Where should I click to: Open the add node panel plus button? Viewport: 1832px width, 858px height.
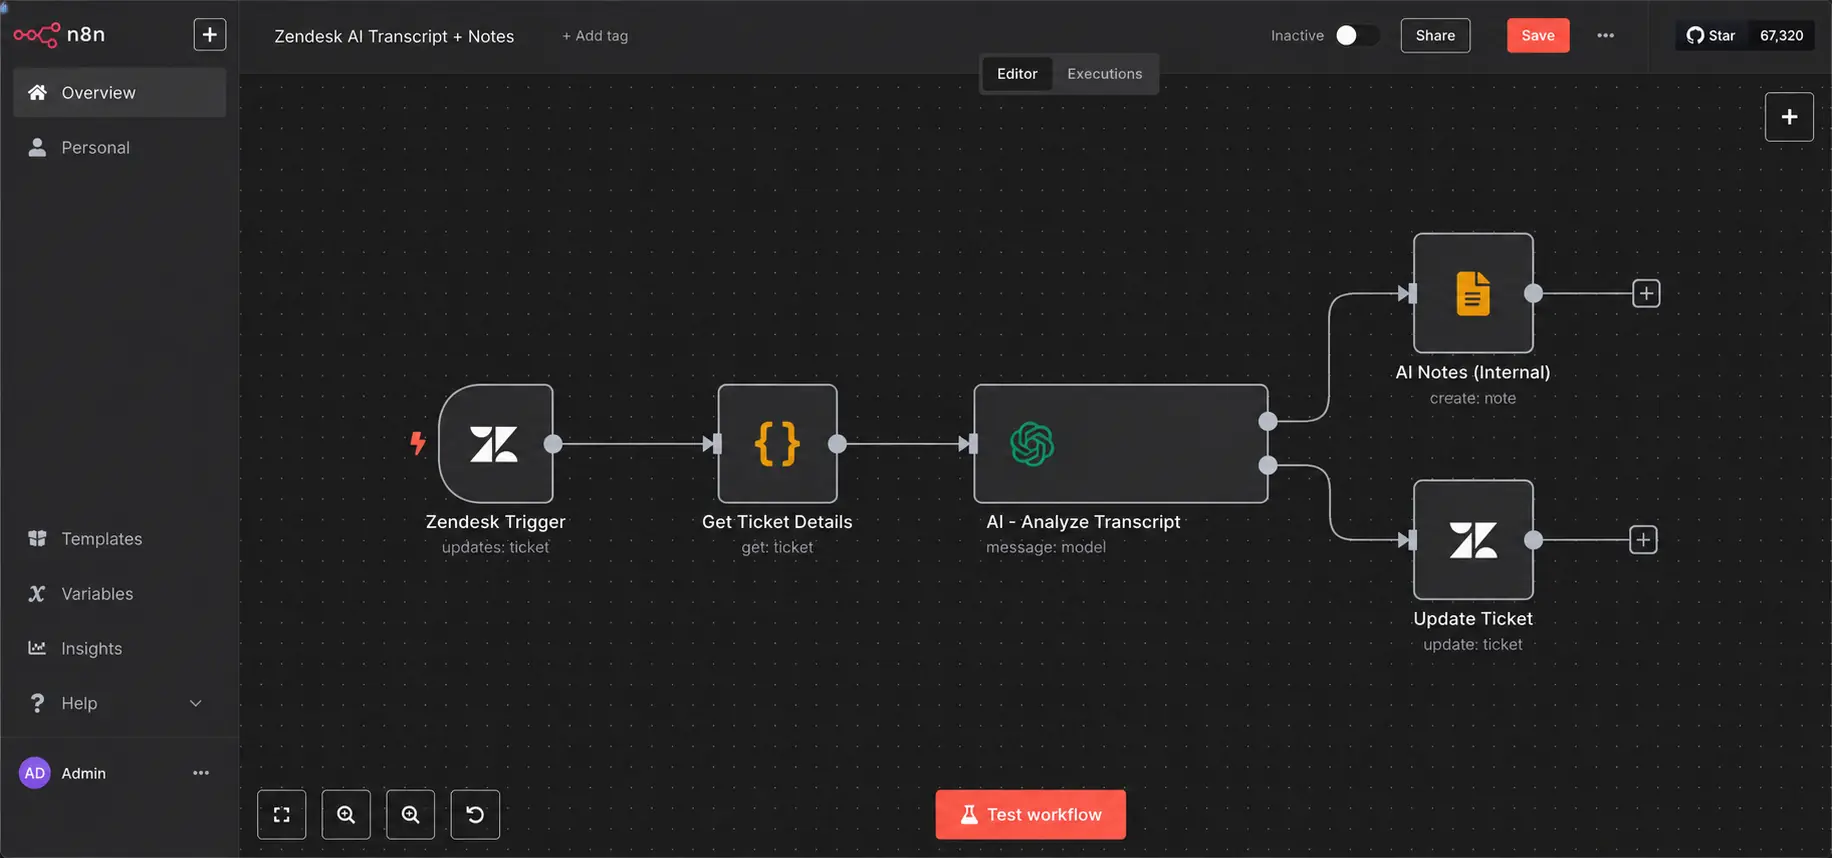[1789, 117]
